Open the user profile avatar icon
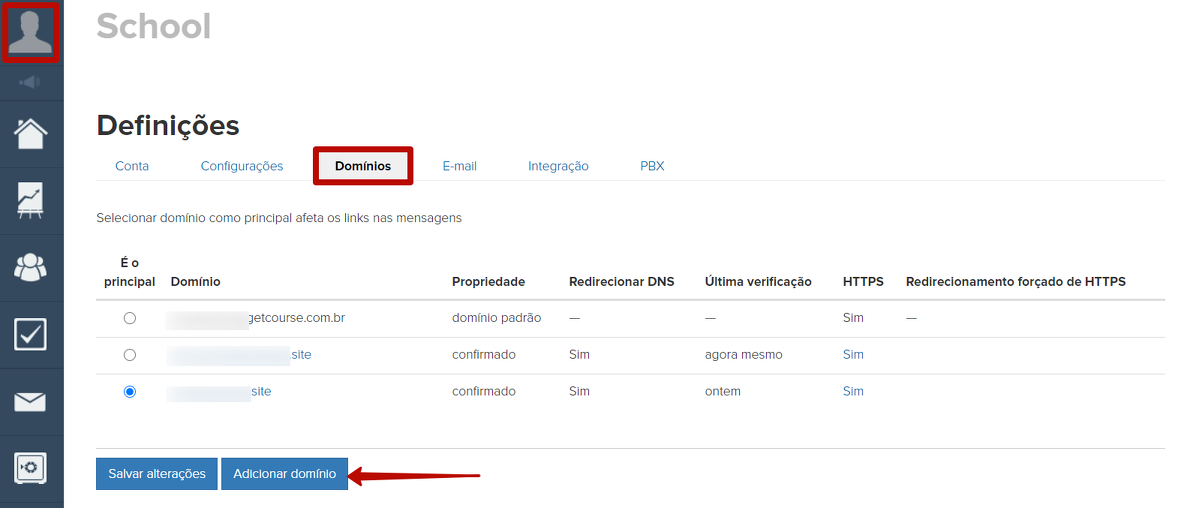This screenshot has height=508, width=1199. point(31,32)
